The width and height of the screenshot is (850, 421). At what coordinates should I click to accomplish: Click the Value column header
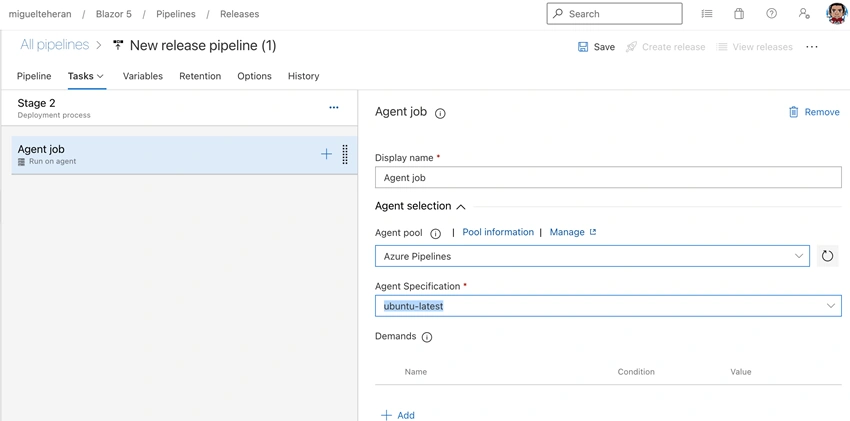tap(740, 372)
